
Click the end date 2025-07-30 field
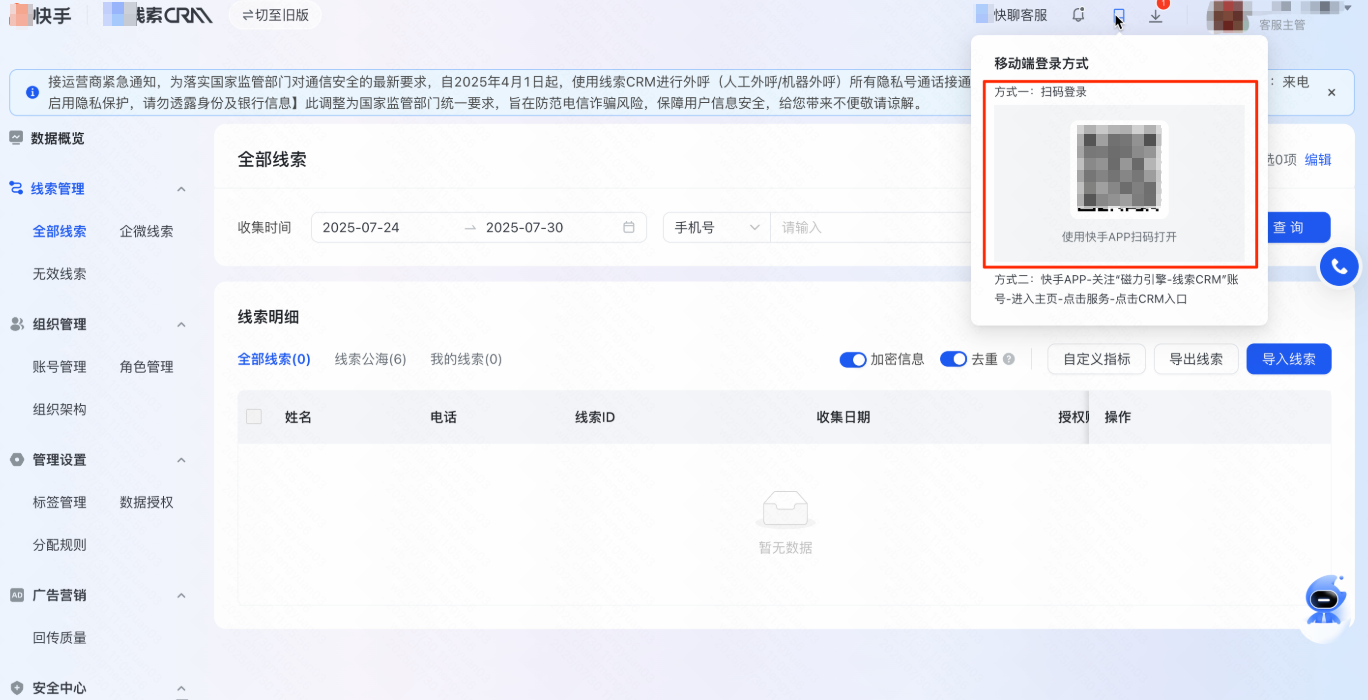click(x=524, y=227)
